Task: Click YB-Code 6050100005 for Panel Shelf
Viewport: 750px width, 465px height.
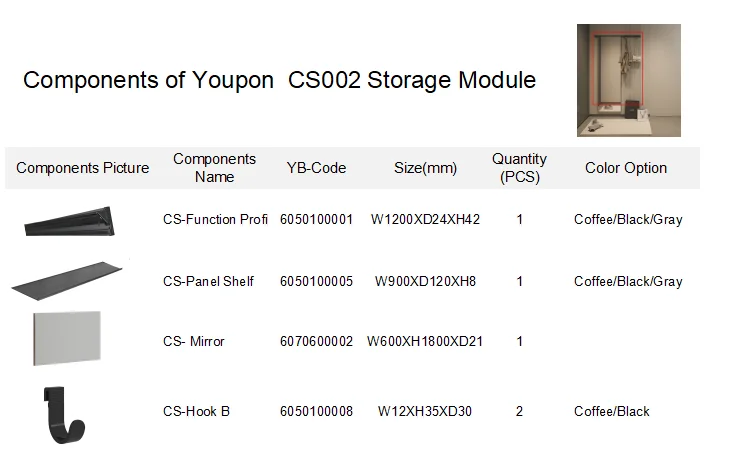Action: pos(316,281)
